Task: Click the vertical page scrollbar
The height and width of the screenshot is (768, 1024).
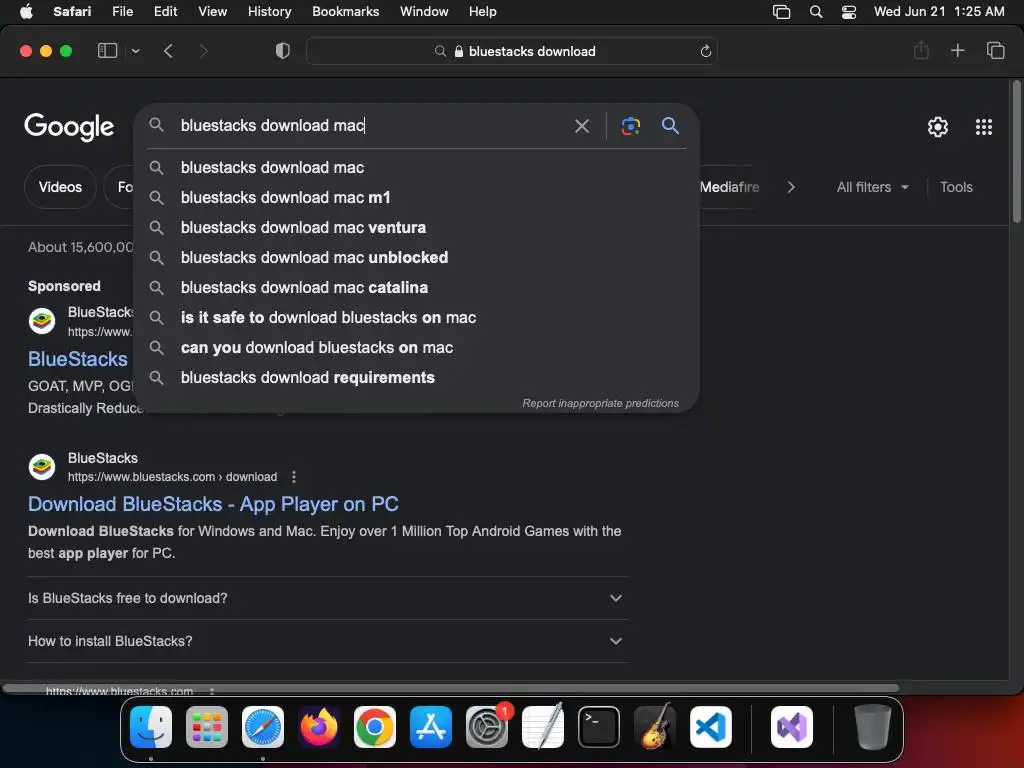Action: point(1017,152)
